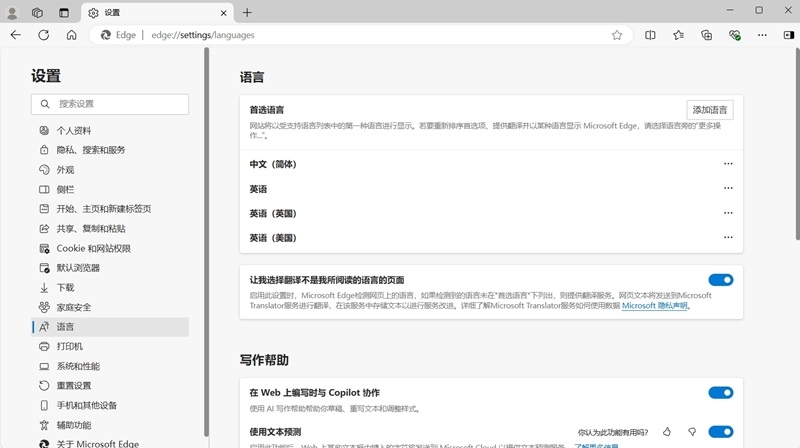Viewport: 800px width, 448px height.
Task: Click the Edge logo in address bar
Action: tap(106, 35)
